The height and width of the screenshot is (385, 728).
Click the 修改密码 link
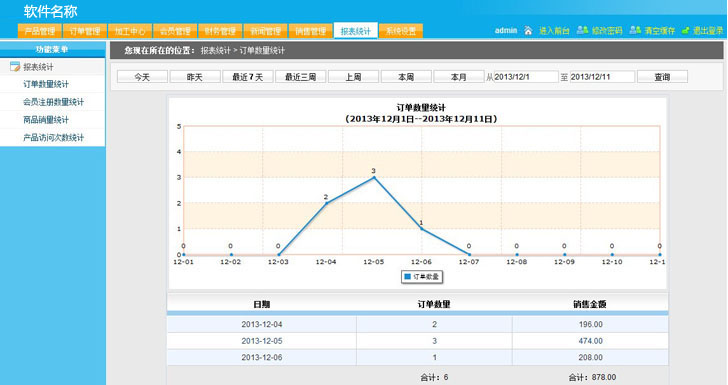tap(607, 31)
